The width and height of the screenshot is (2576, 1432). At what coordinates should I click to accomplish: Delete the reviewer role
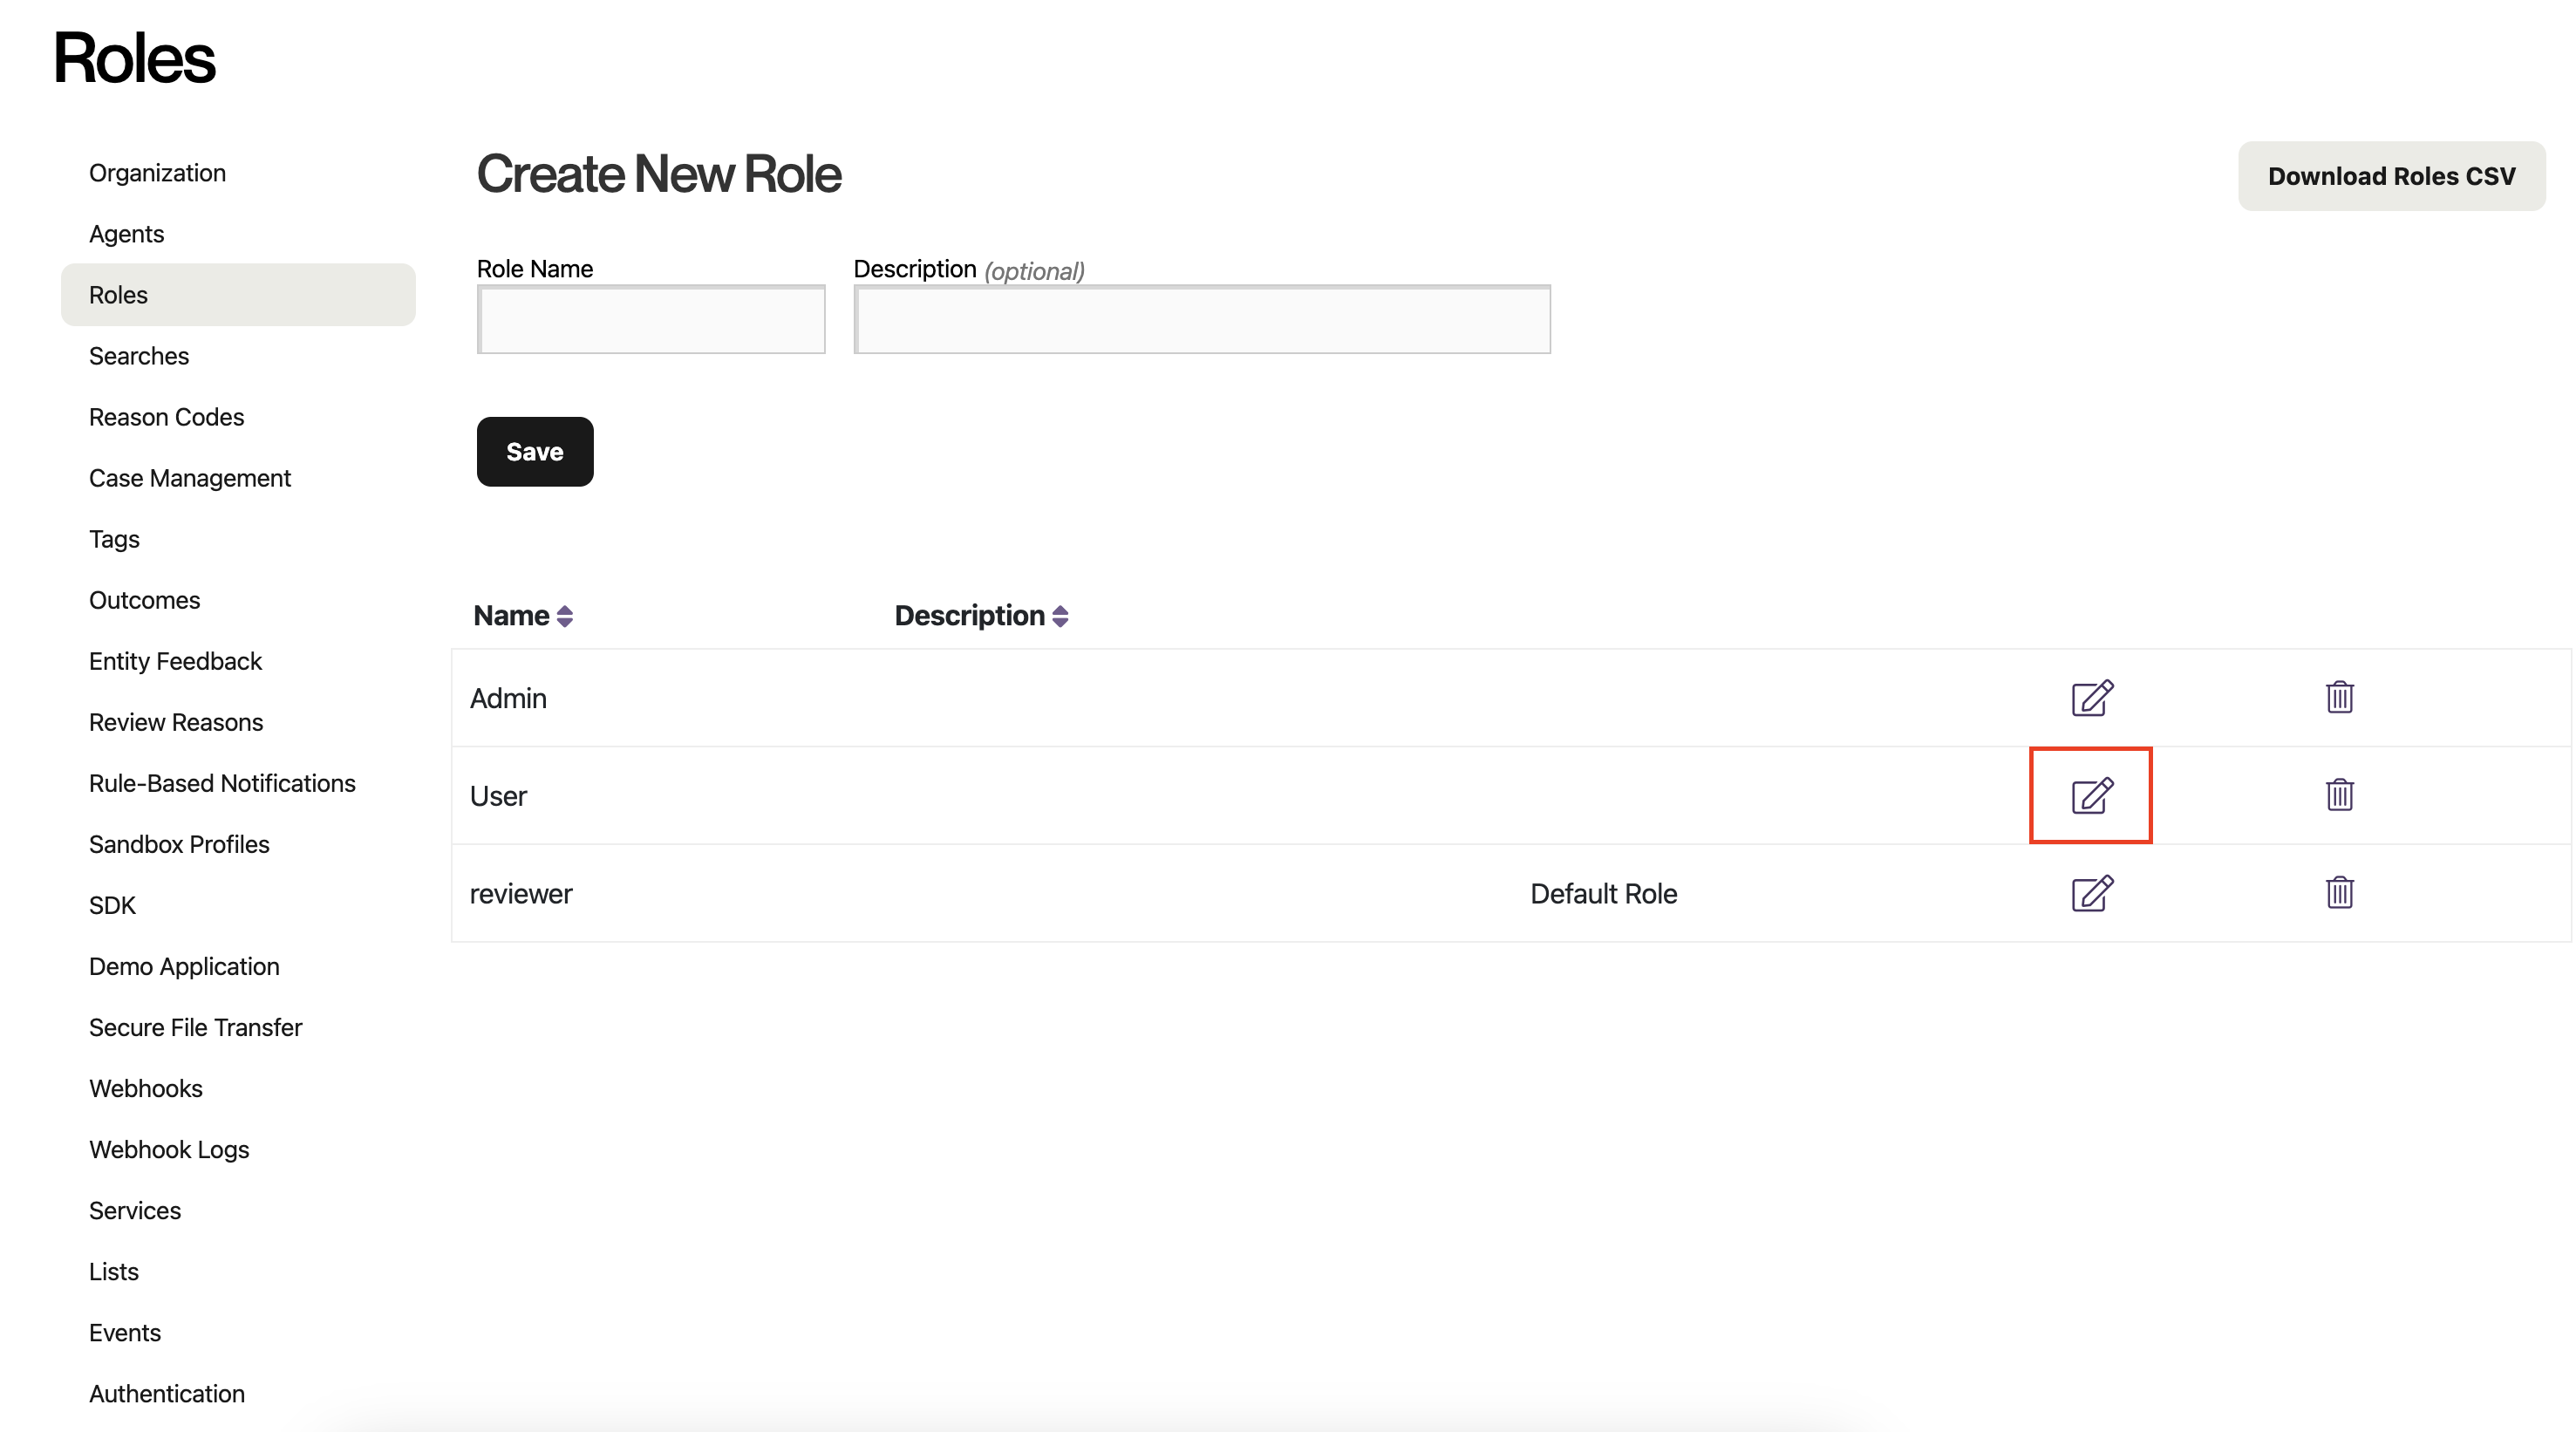click(2339, 893)
